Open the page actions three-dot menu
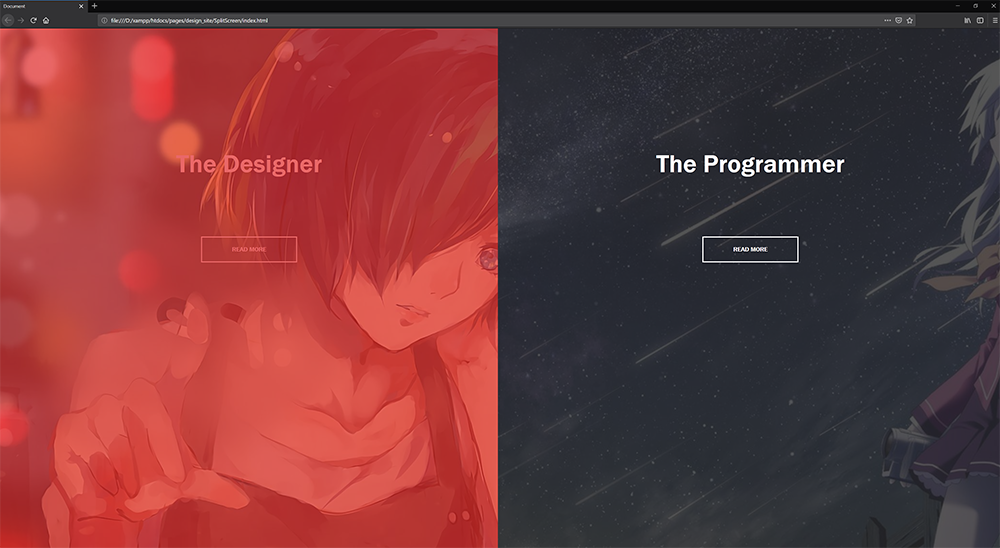Viewport: 1000px width, 548px height. point(887,20)
